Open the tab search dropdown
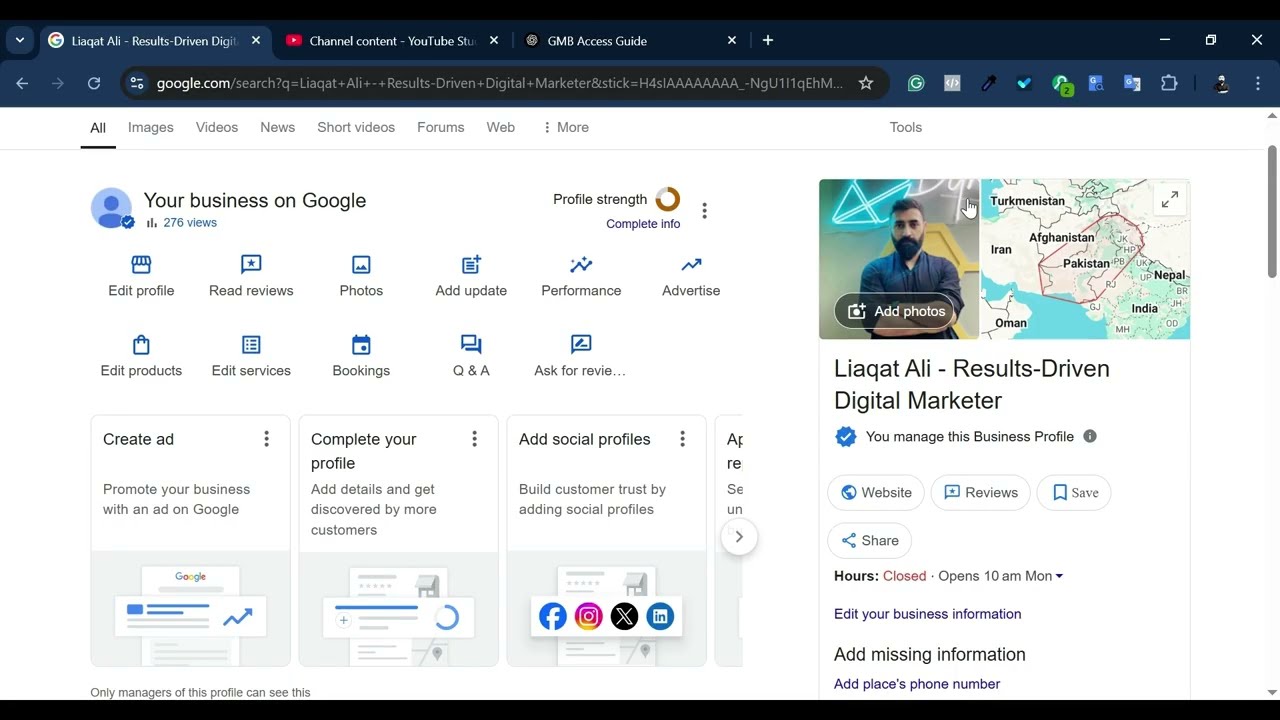The height and width of the screenshot is (720, 1280). pos(20,40)
